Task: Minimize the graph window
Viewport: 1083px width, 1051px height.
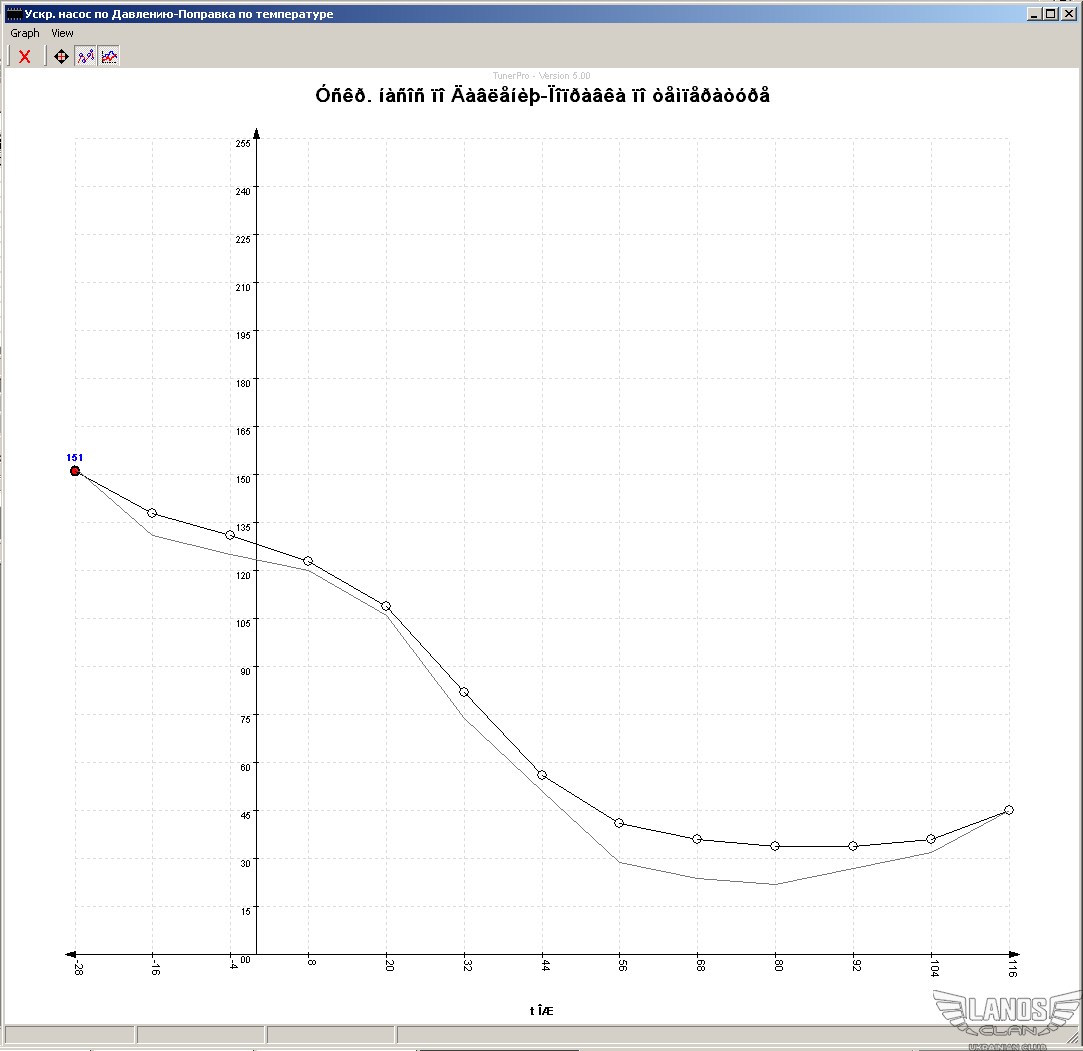Action: click(x=1034, y=14)
